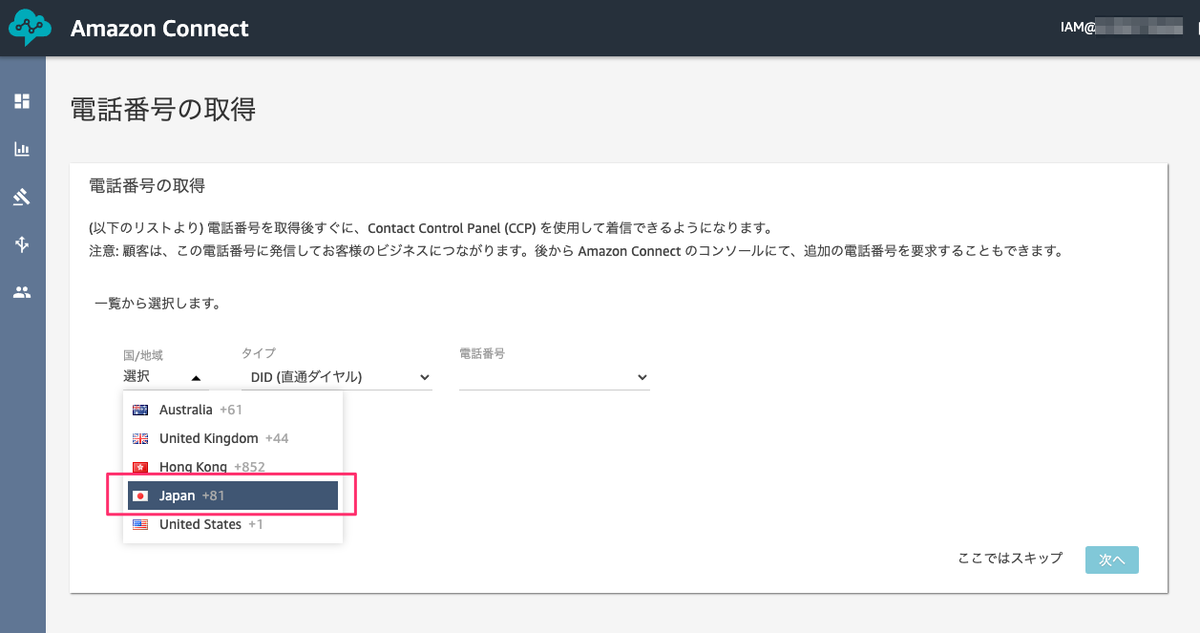Collapse the 国/地域 country dropdown
Image resolution: width=1200 pixels, height=633 pixels.
[x=163, y=377]
